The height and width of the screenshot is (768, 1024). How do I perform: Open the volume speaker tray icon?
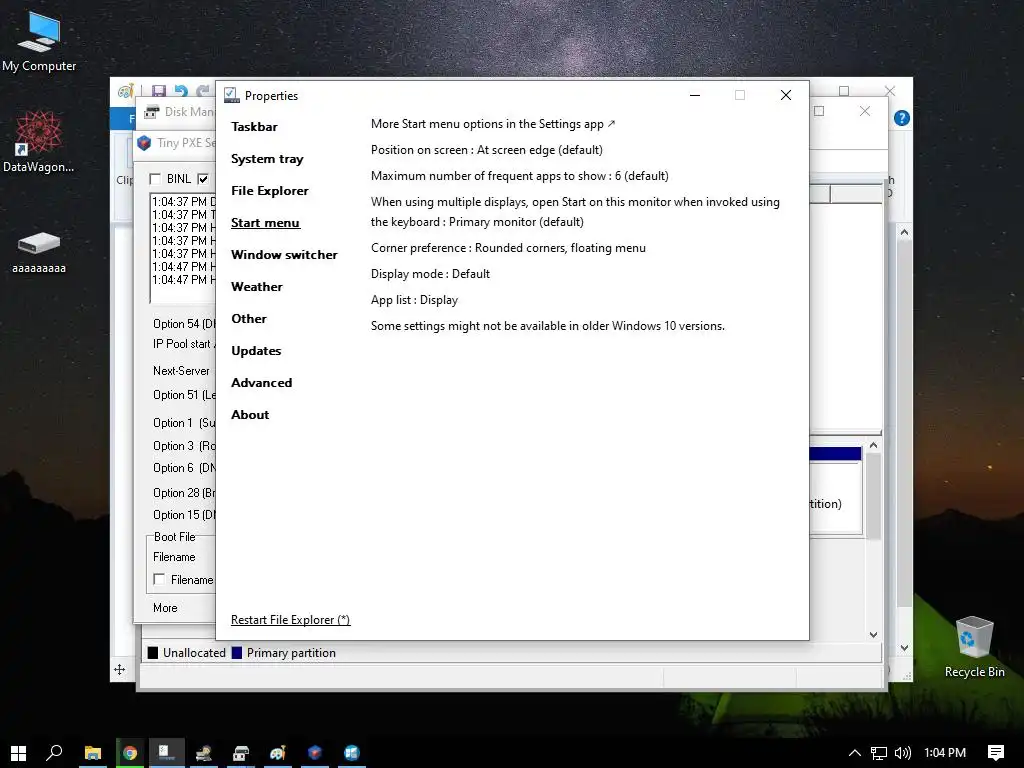tap(903, 753)
